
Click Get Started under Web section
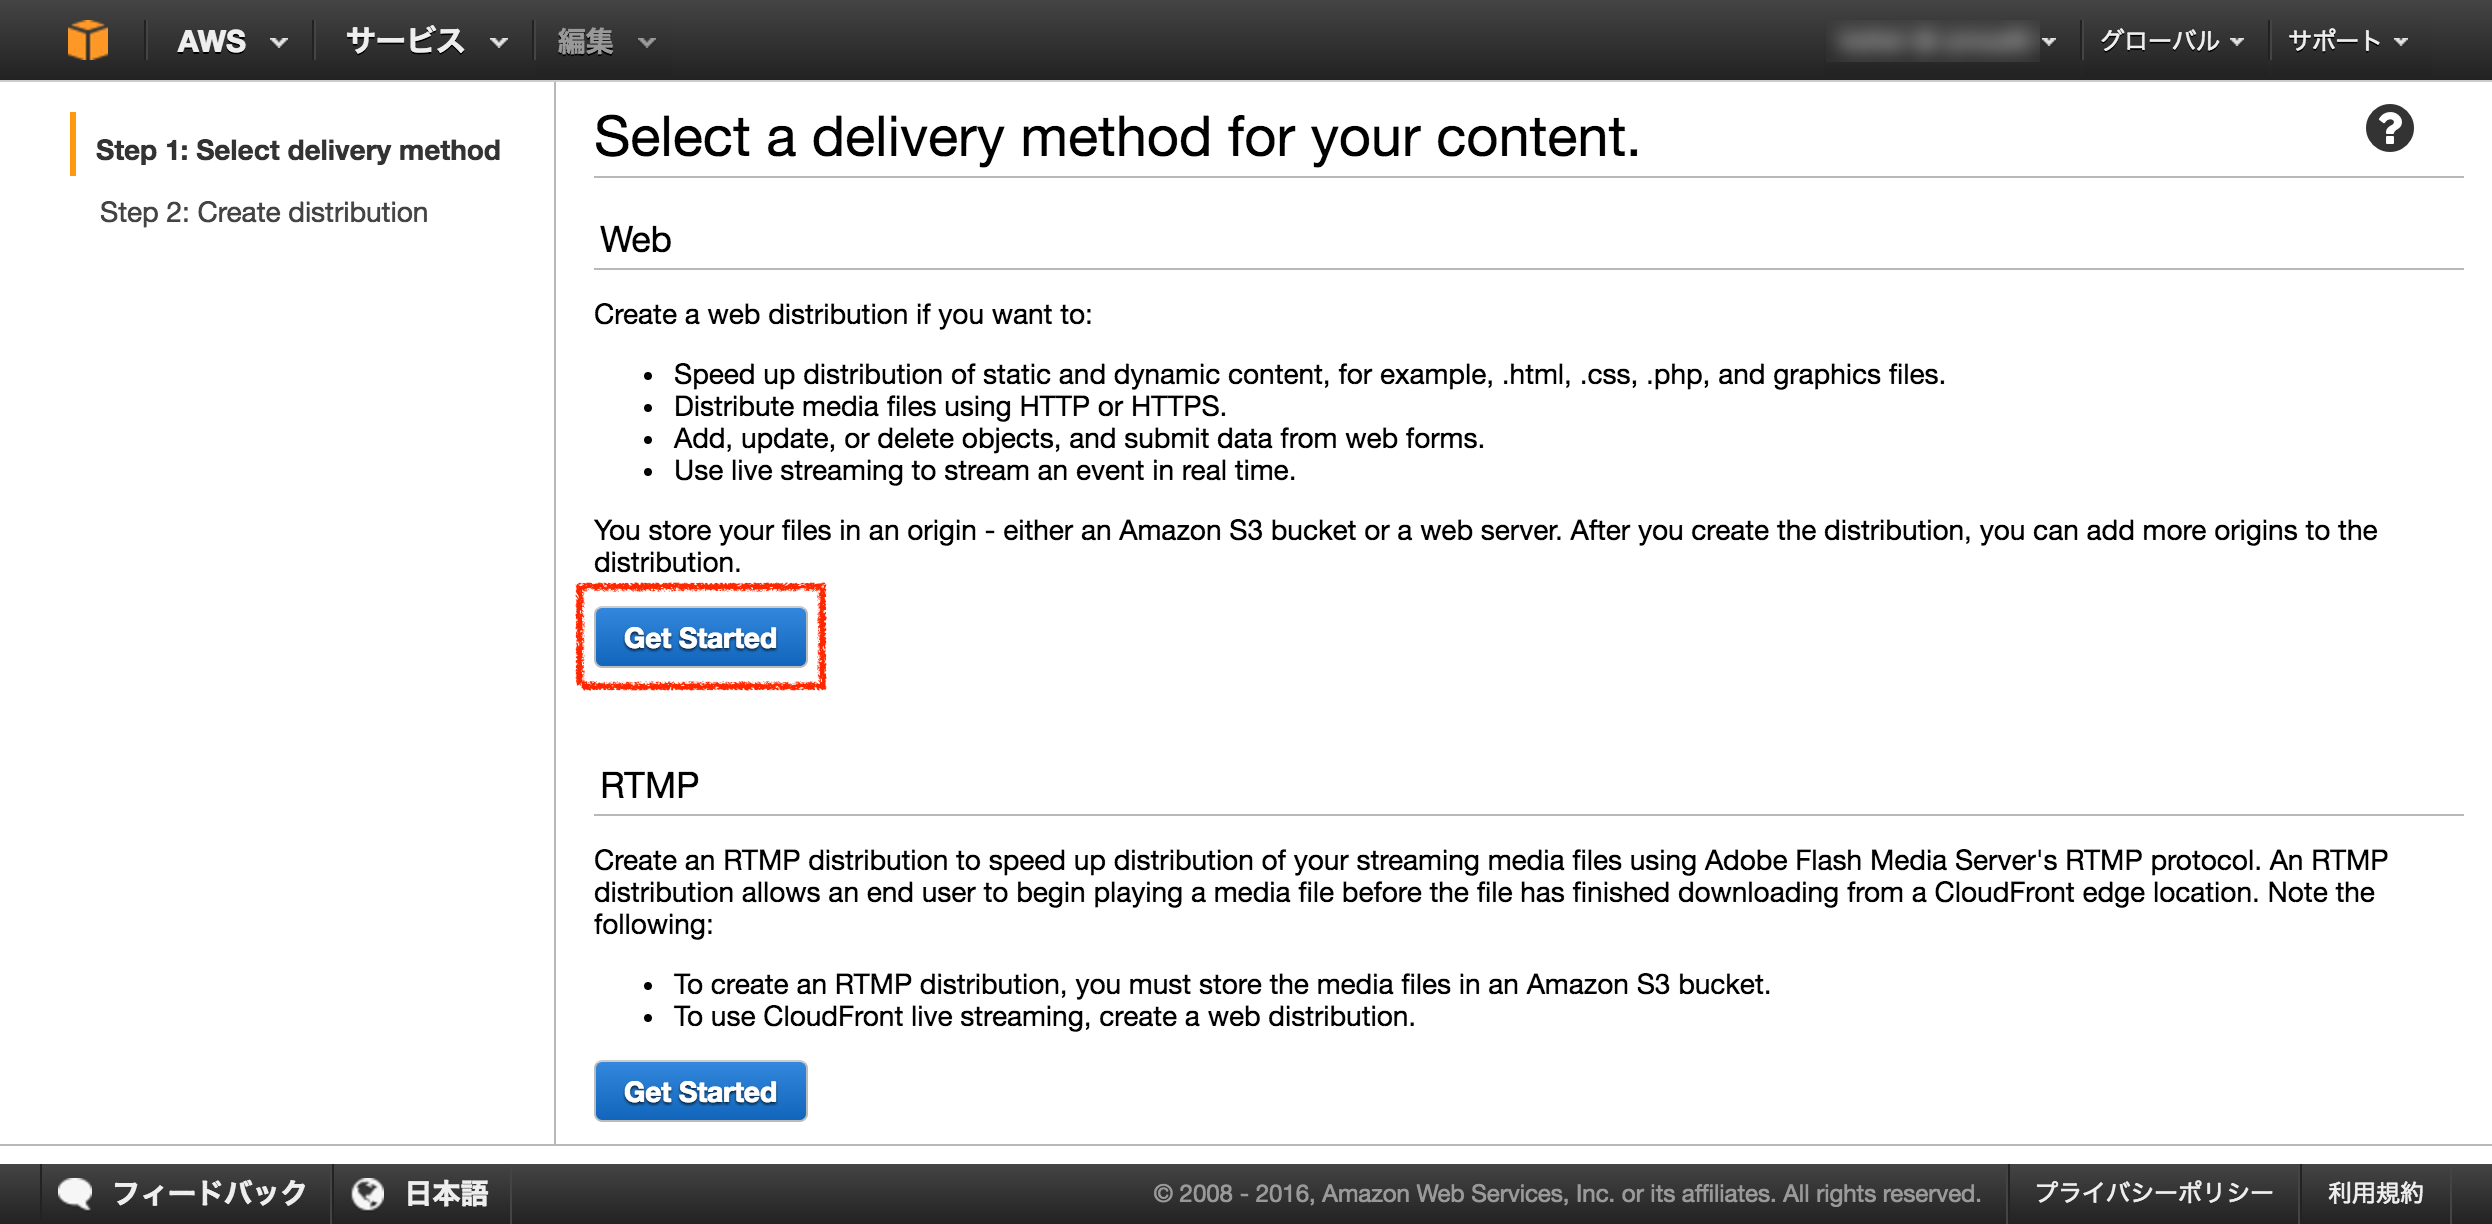(x=700, y=637)
